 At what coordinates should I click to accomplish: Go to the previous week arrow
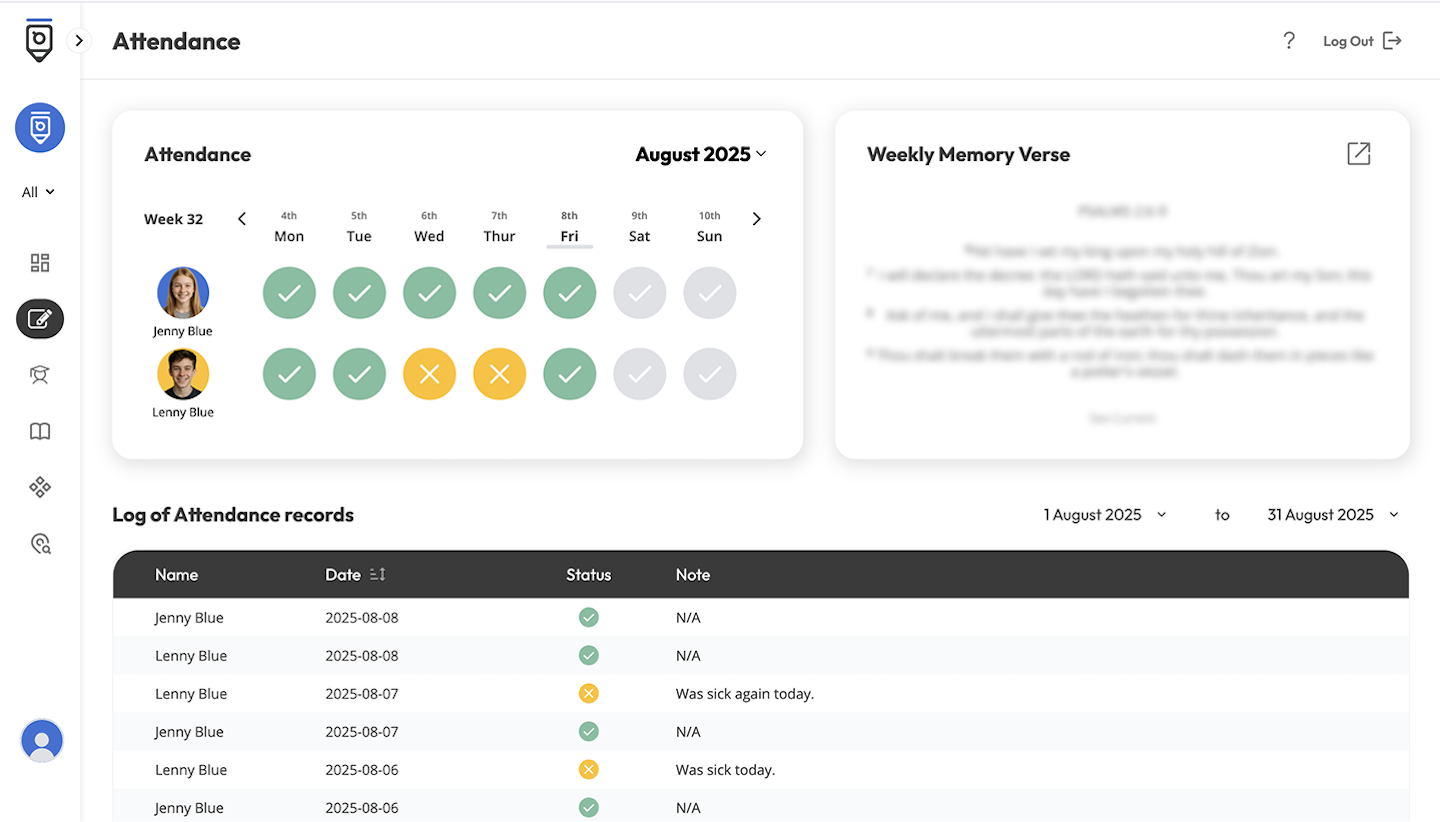(x=242, y=219)
